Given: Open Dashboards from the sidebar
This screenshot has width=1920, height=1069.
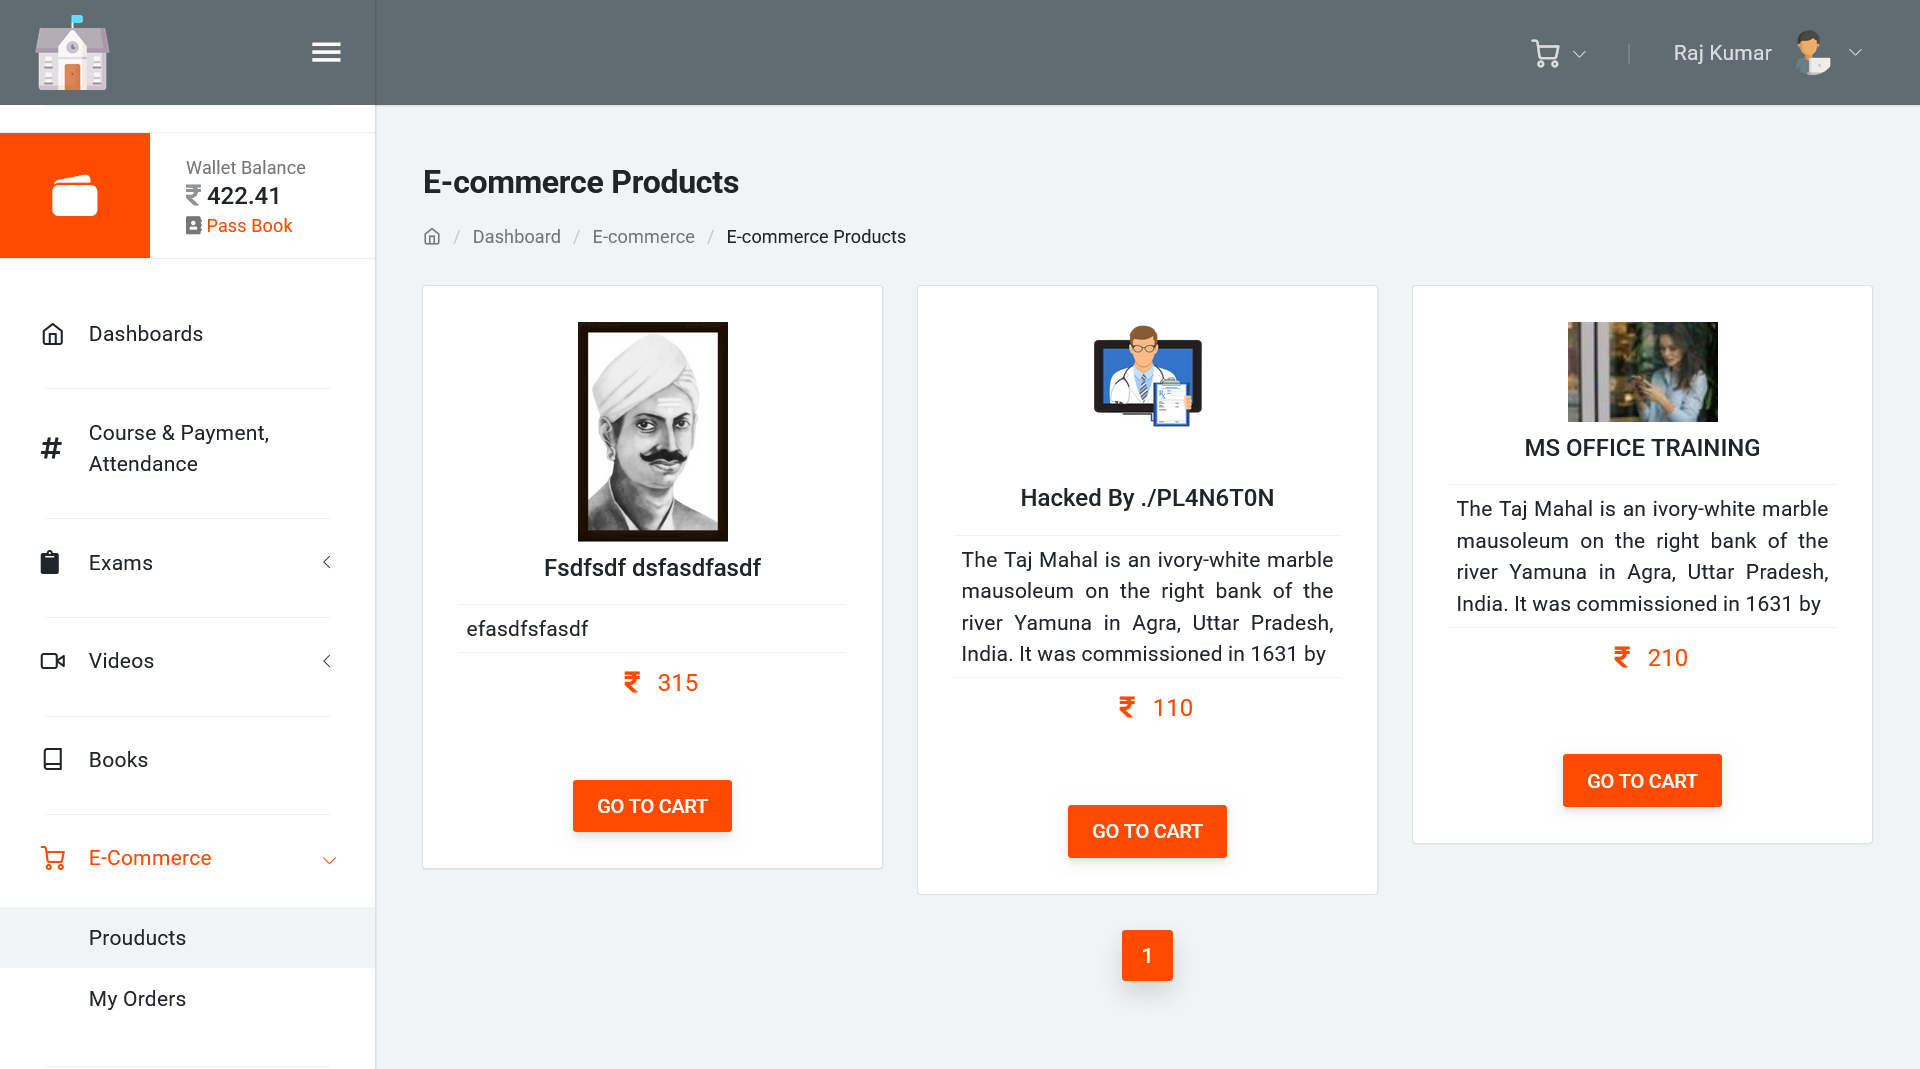Looking at the screenshot, I should pos(146,334).
